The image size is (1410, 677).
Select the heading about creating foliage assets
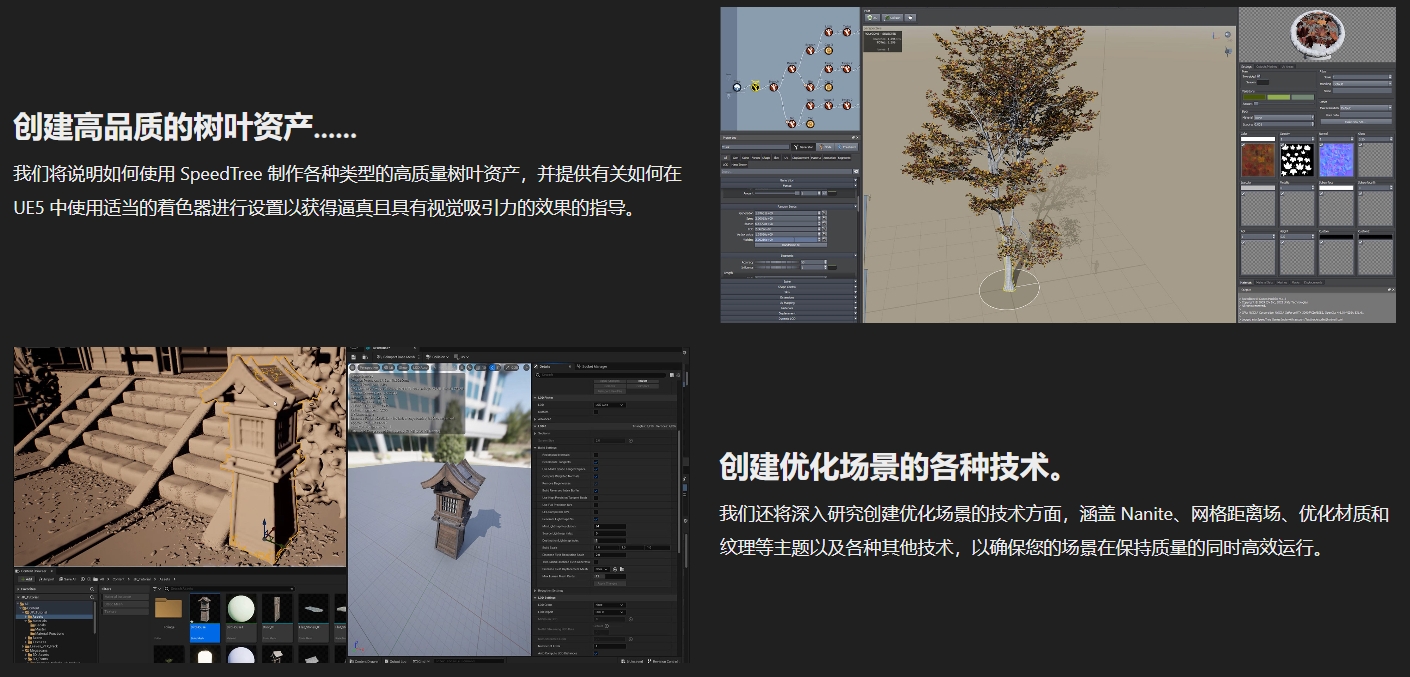(x=185, y=128)
